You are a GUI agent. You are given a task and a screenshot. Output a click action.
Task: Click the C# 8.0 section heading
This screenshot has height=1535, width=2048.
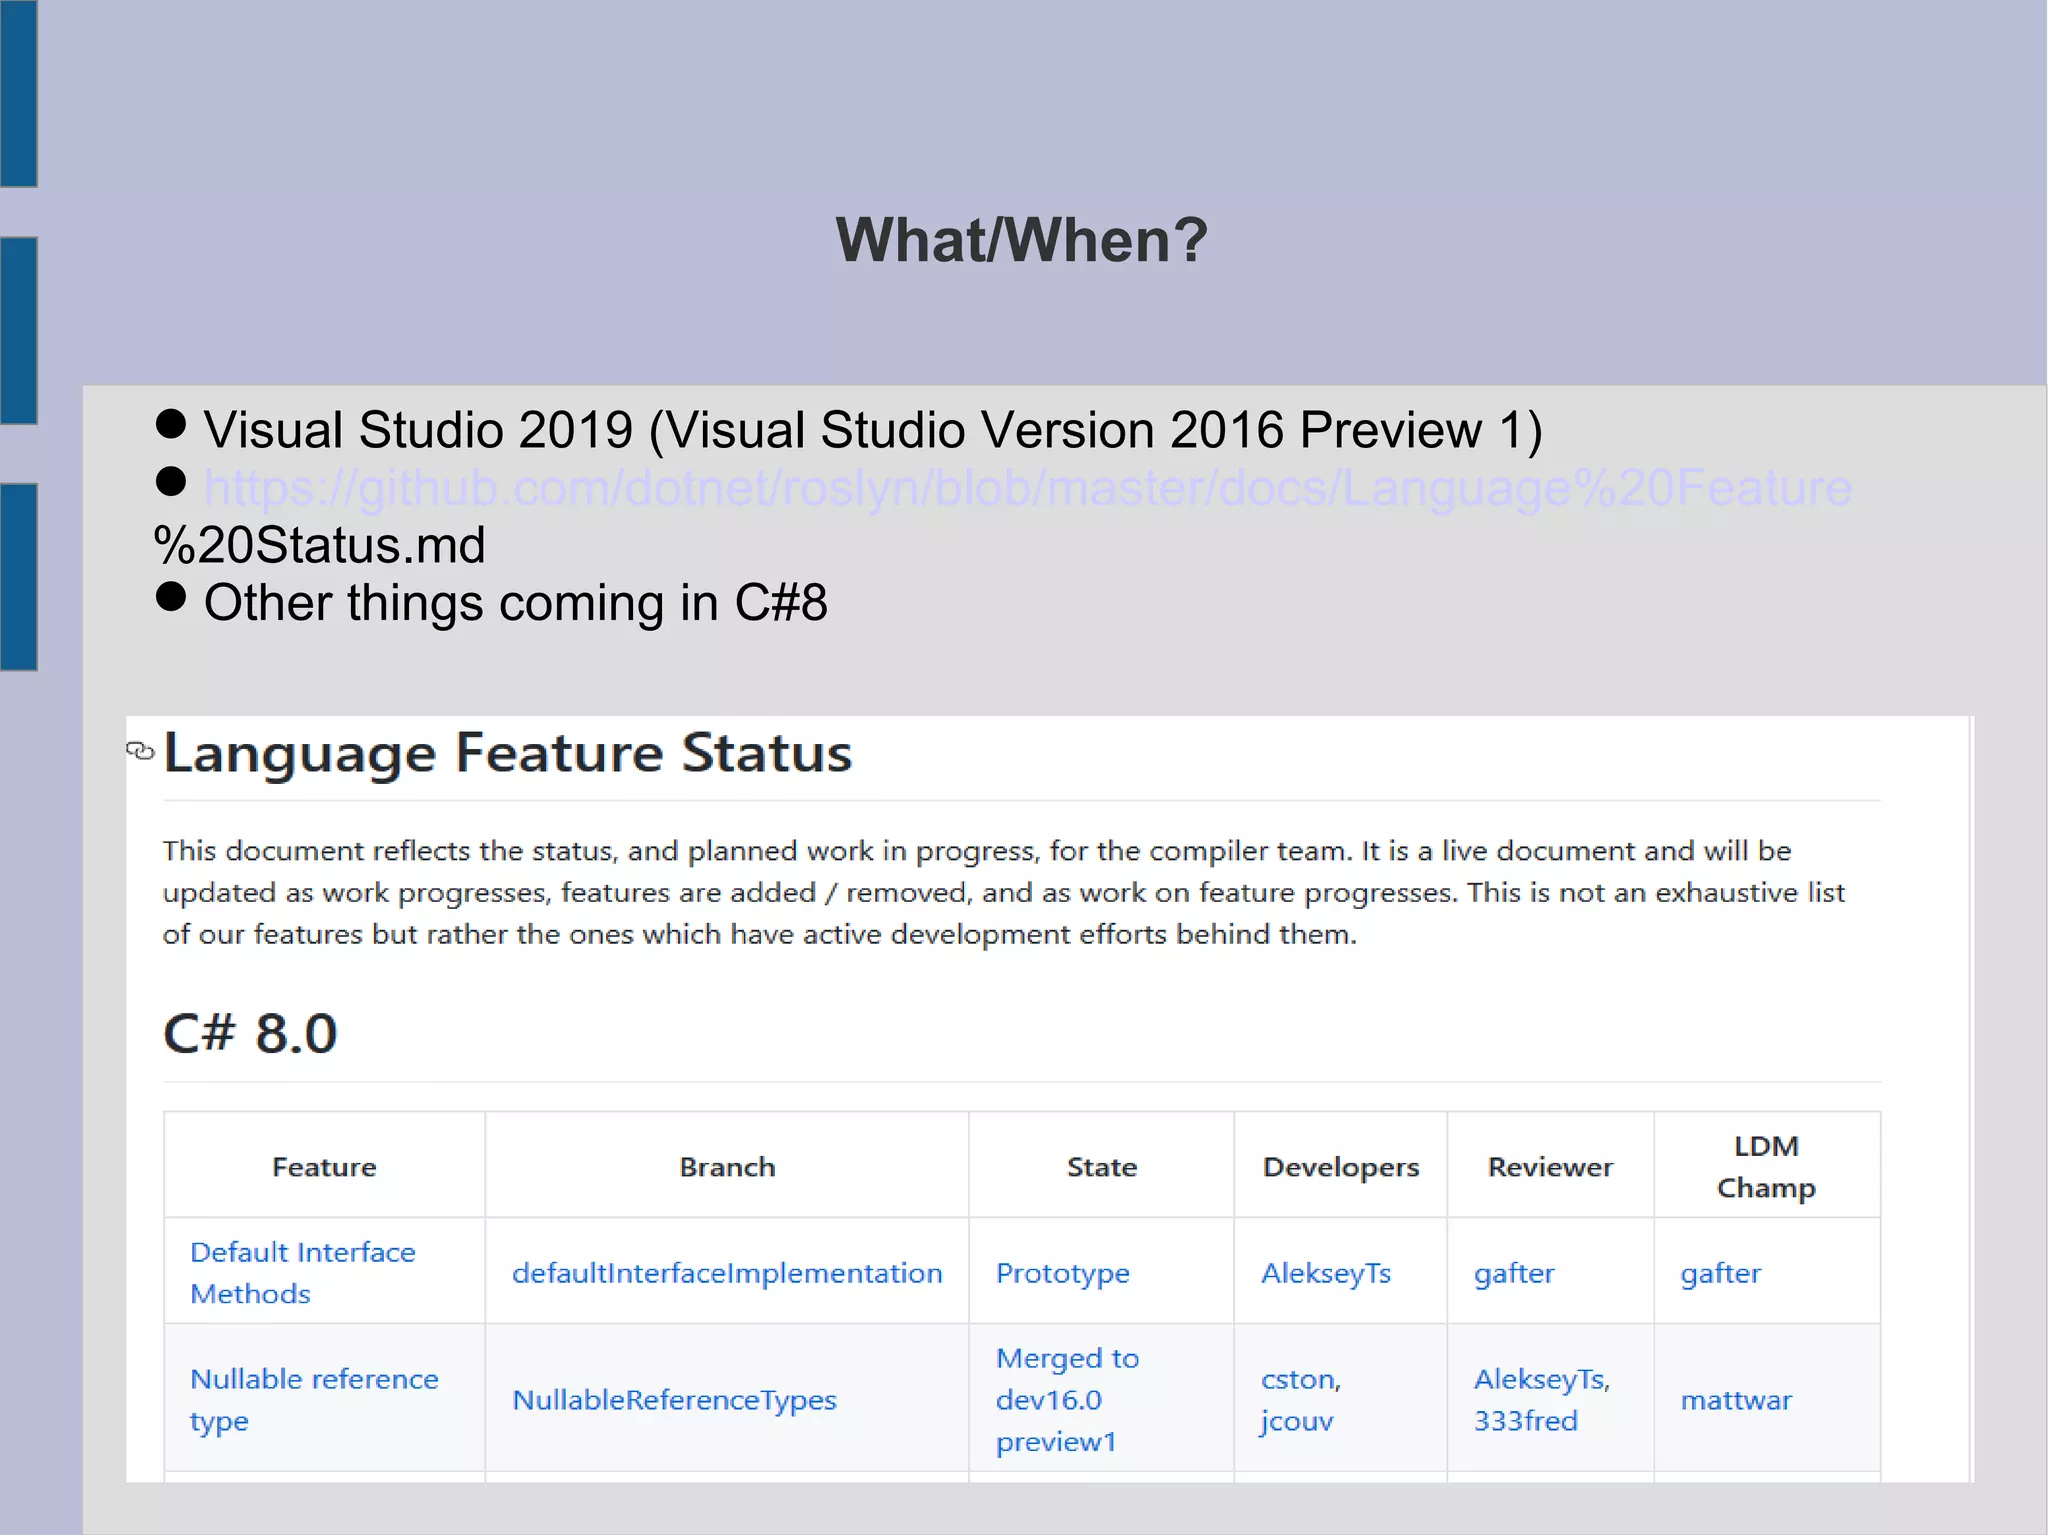[250, 1033]
